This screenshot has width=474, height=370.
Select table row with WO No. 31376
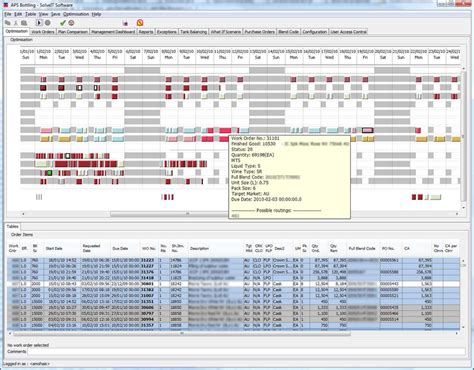coord(233,272)
